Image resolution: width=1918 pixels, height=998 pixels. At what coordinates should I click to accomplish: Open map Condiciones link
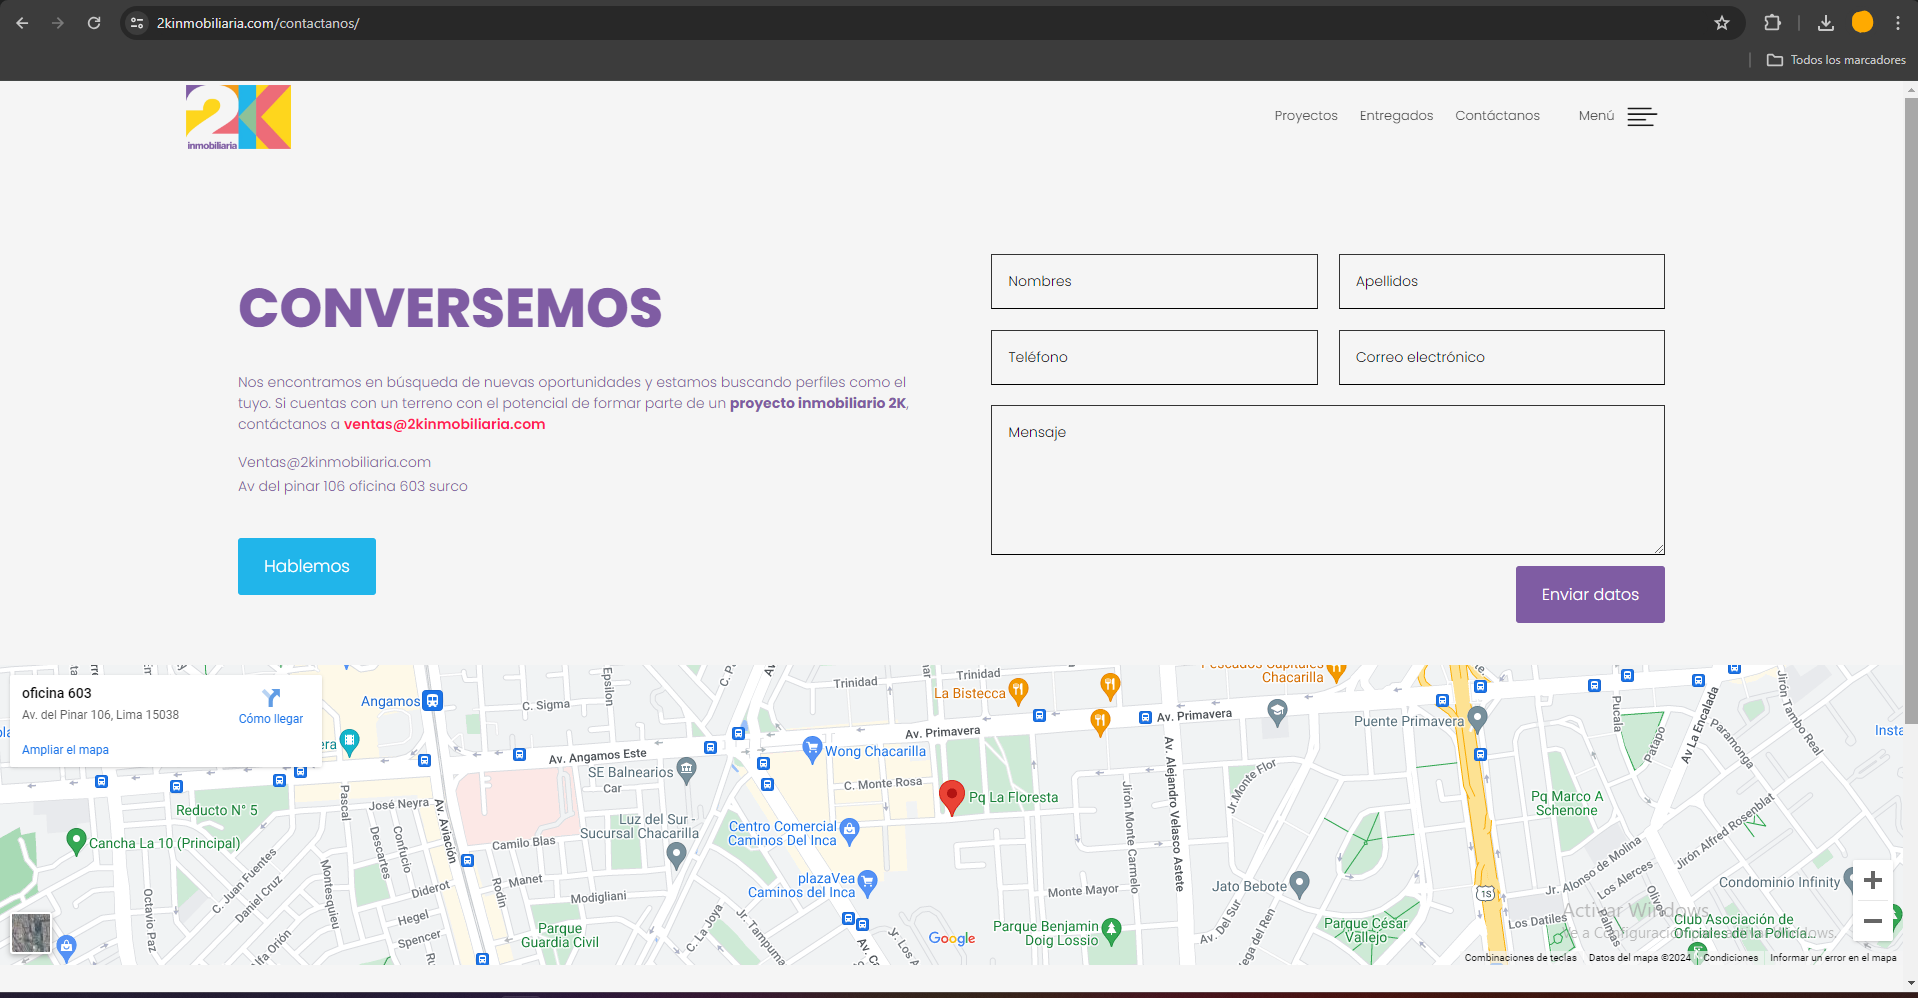coord(1730,958)
